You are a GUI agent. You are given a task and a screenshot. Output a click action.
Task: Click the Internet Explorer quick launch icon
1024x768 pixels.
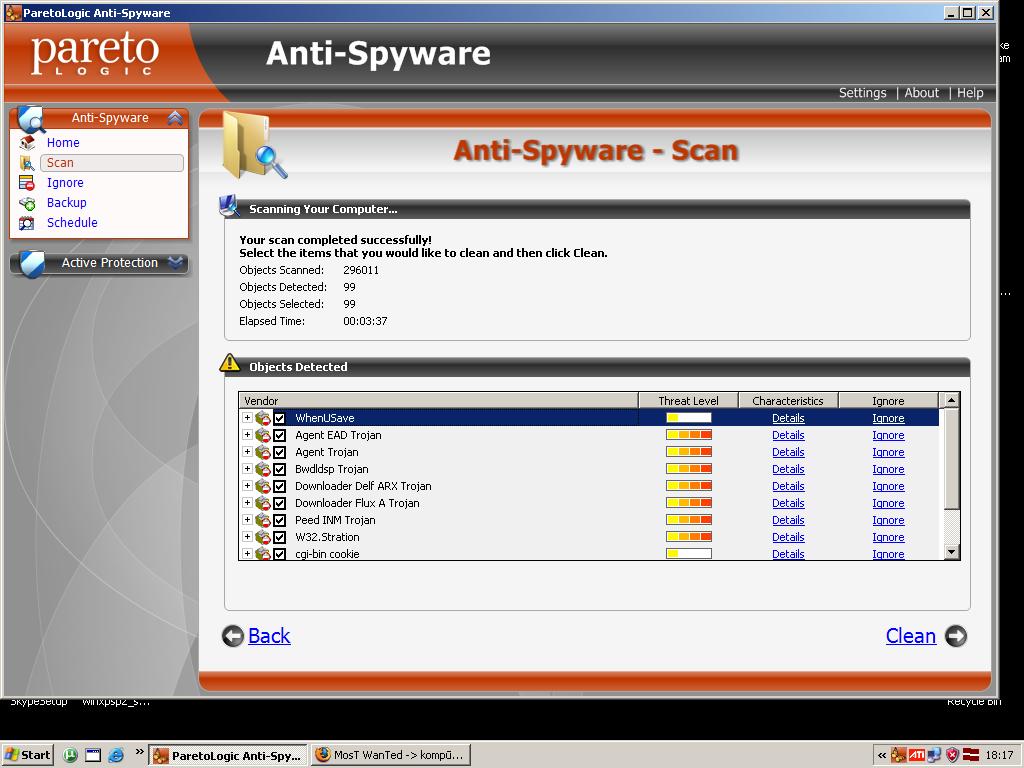tap(116, 755)
